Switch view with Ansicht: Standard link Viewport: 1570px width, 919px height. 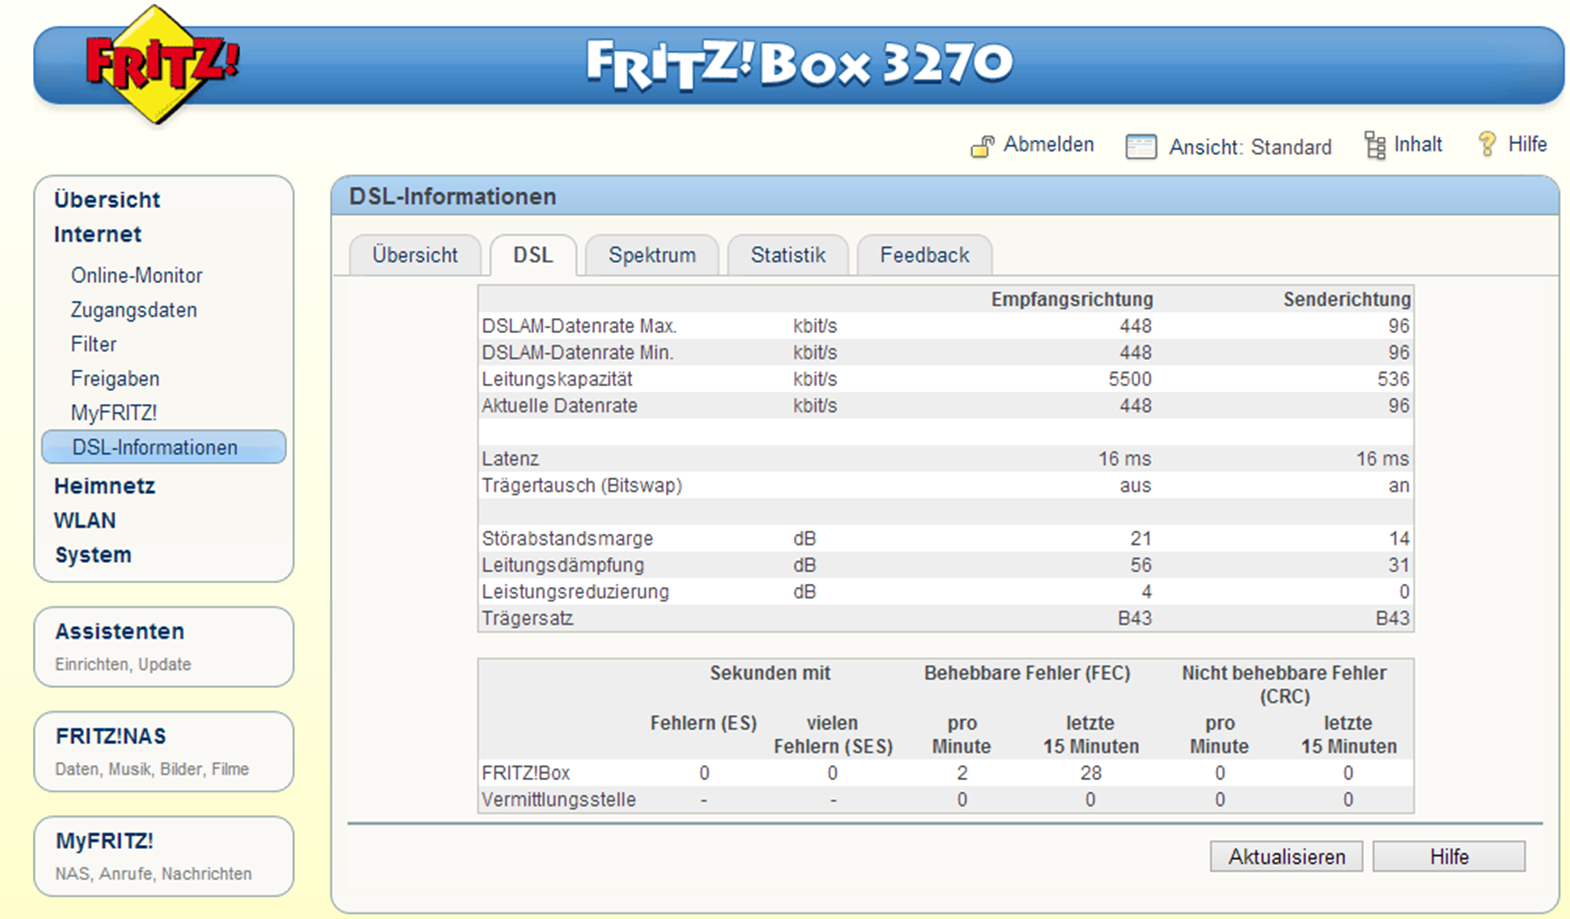1250,147
